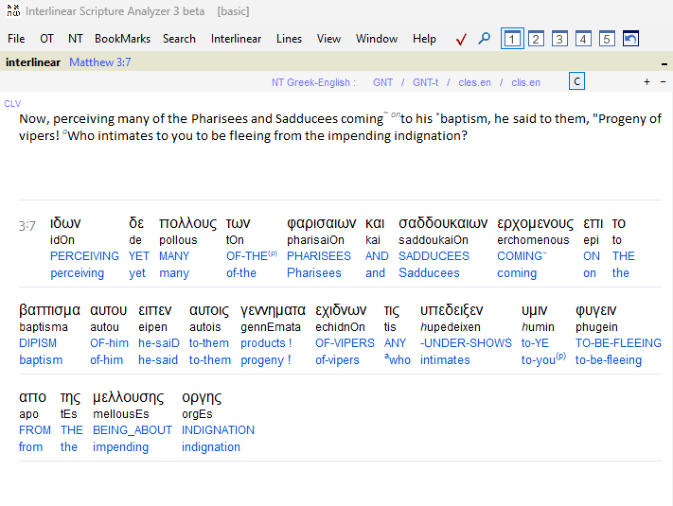673x506 pixels.
Task: Expand the Lines menu
Action: 289,39
